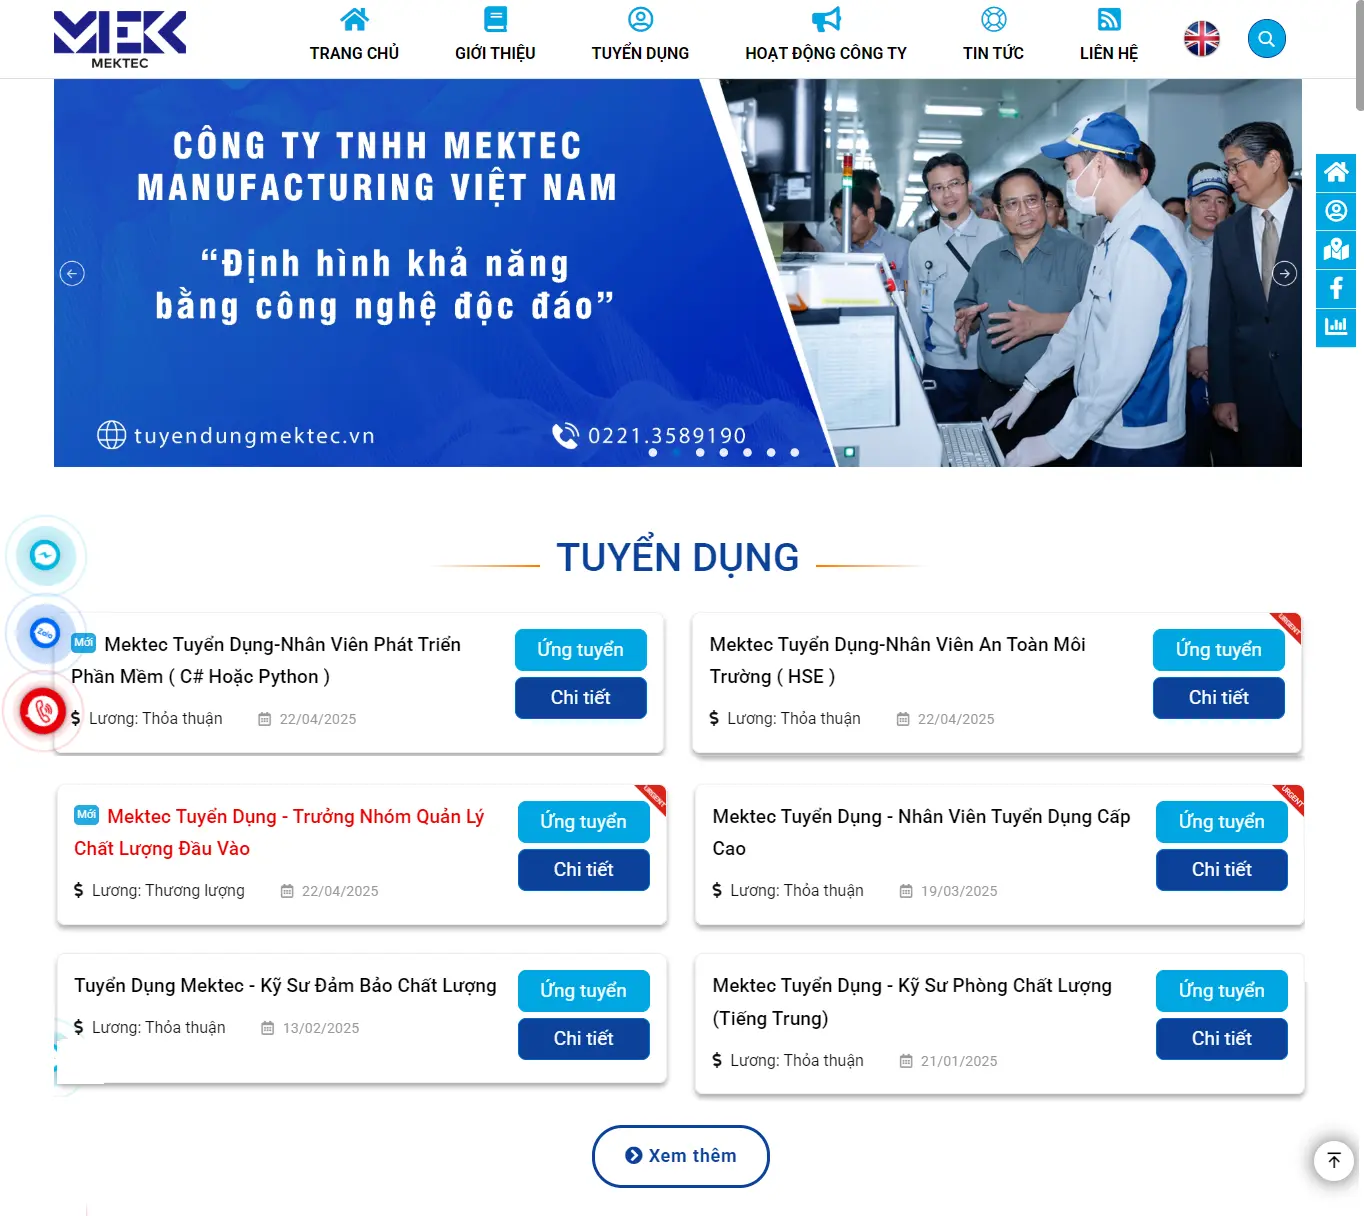Click the home icon above Trang Chủ

354,19
